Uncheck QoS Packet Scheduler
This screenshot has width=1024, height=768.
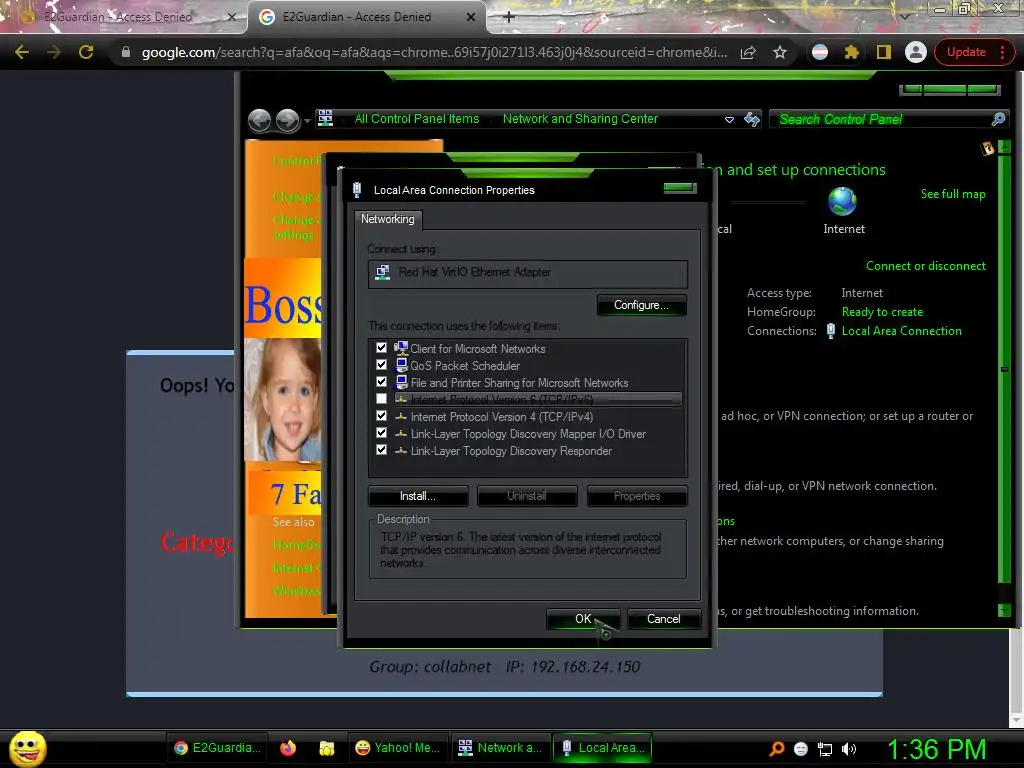381,365
